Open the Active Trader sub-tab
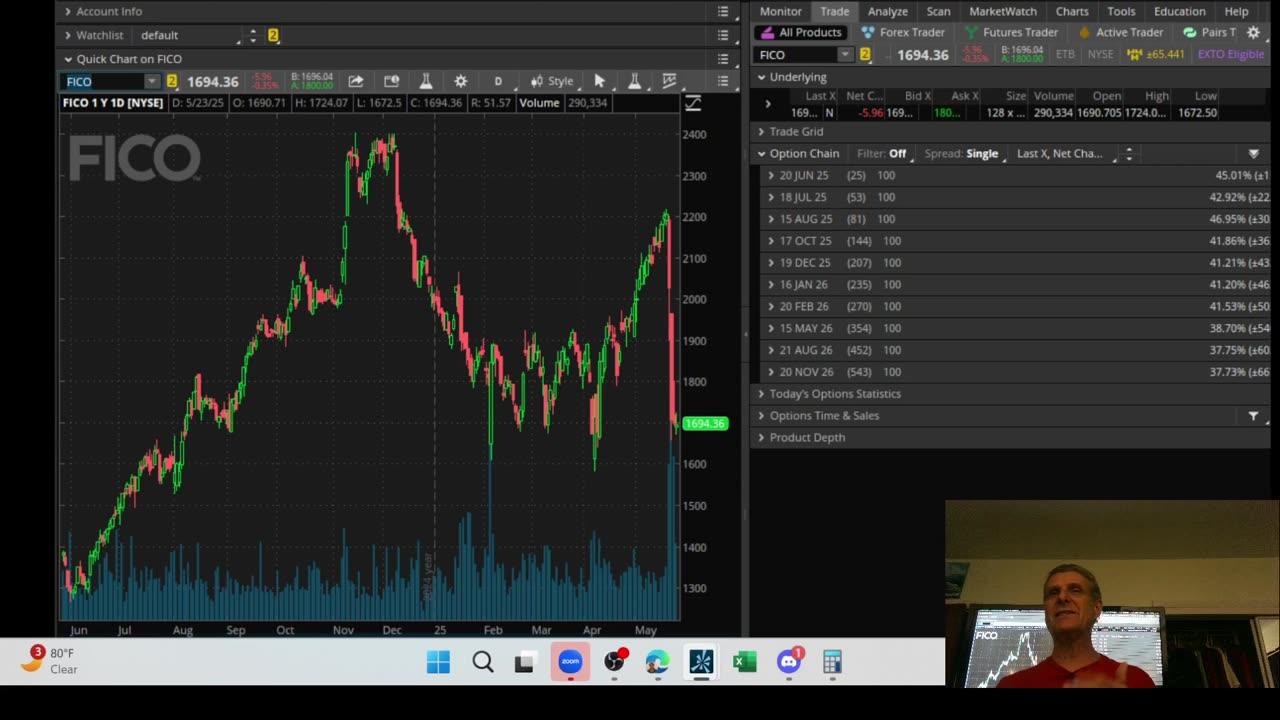 tap(1119, 32)
